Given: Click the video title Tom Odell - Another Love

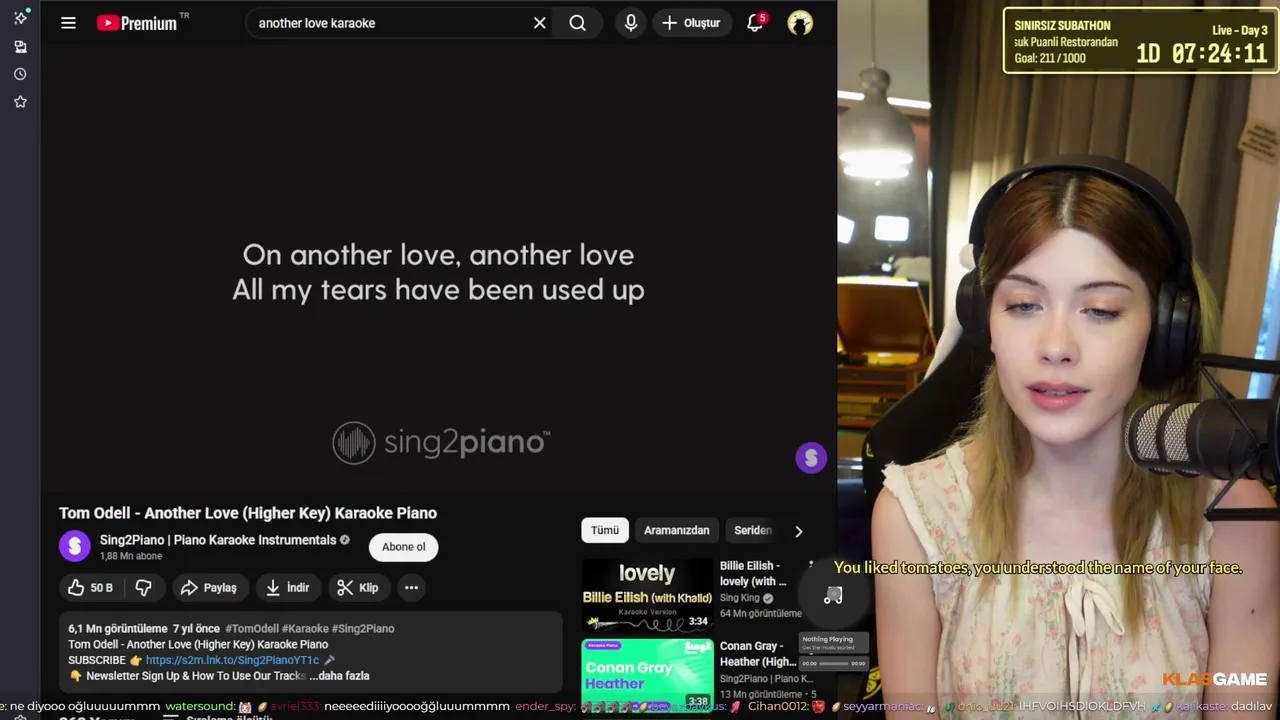Looking at the screenshot, I should pos(248,513).
